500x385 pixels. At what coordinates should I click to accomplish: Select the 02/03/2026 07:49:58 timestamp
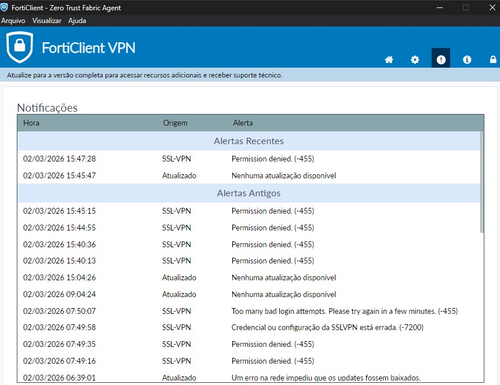59,327
